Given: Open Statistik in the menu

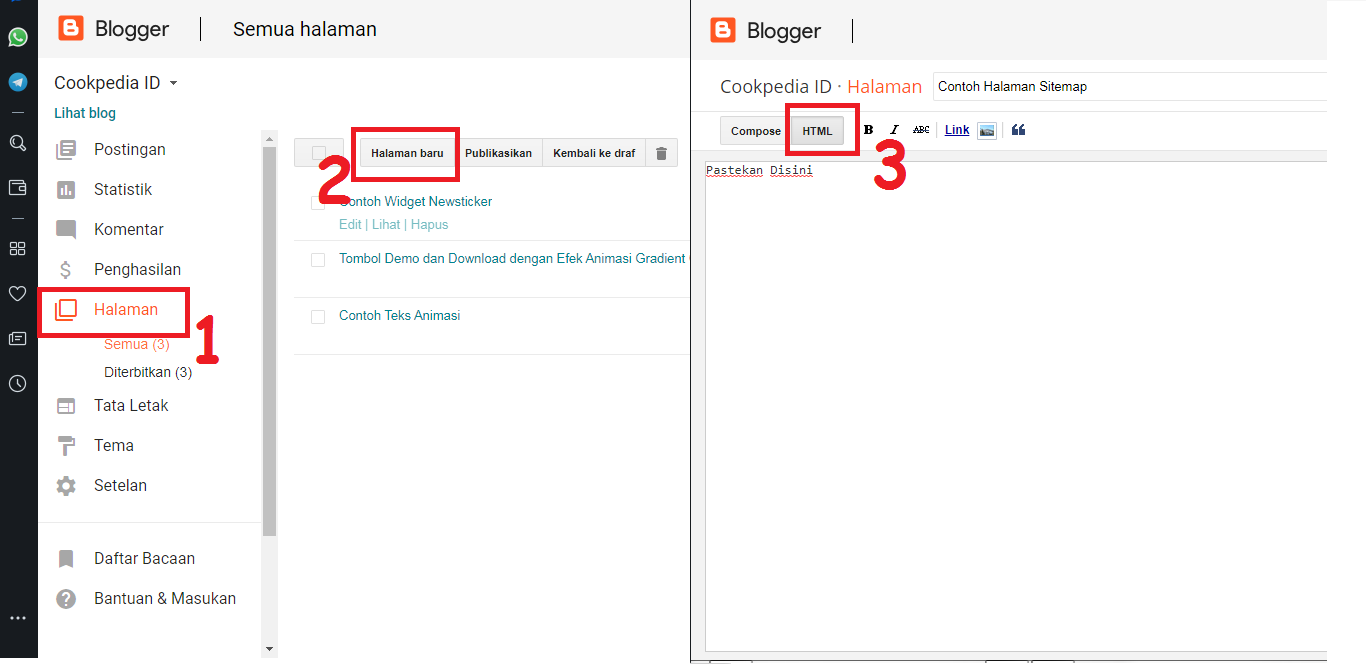Looking at the screenshot, I should pos(123,190).
